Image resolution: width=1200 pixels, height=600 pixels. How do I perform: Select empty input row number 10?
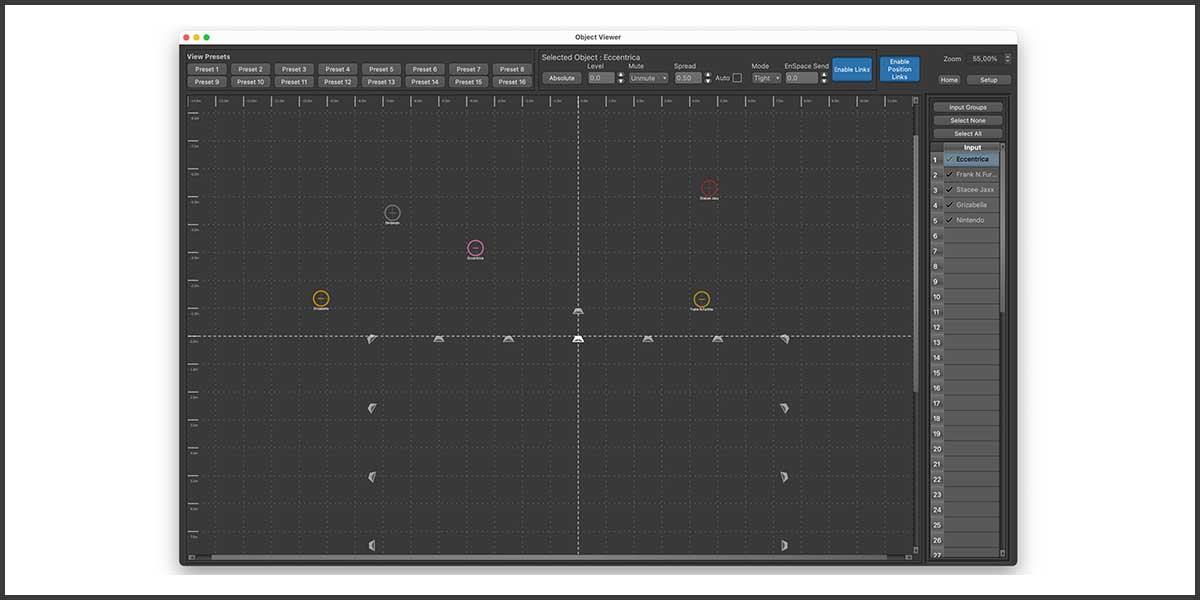pyautogui.click(x=971, y=296)
